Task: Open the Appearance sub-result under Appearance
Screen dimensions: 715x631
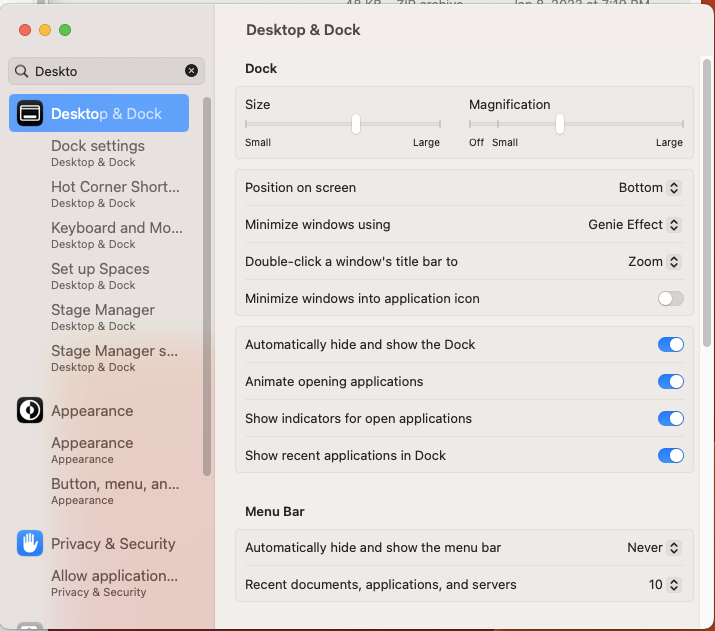Action: point(92,450)
